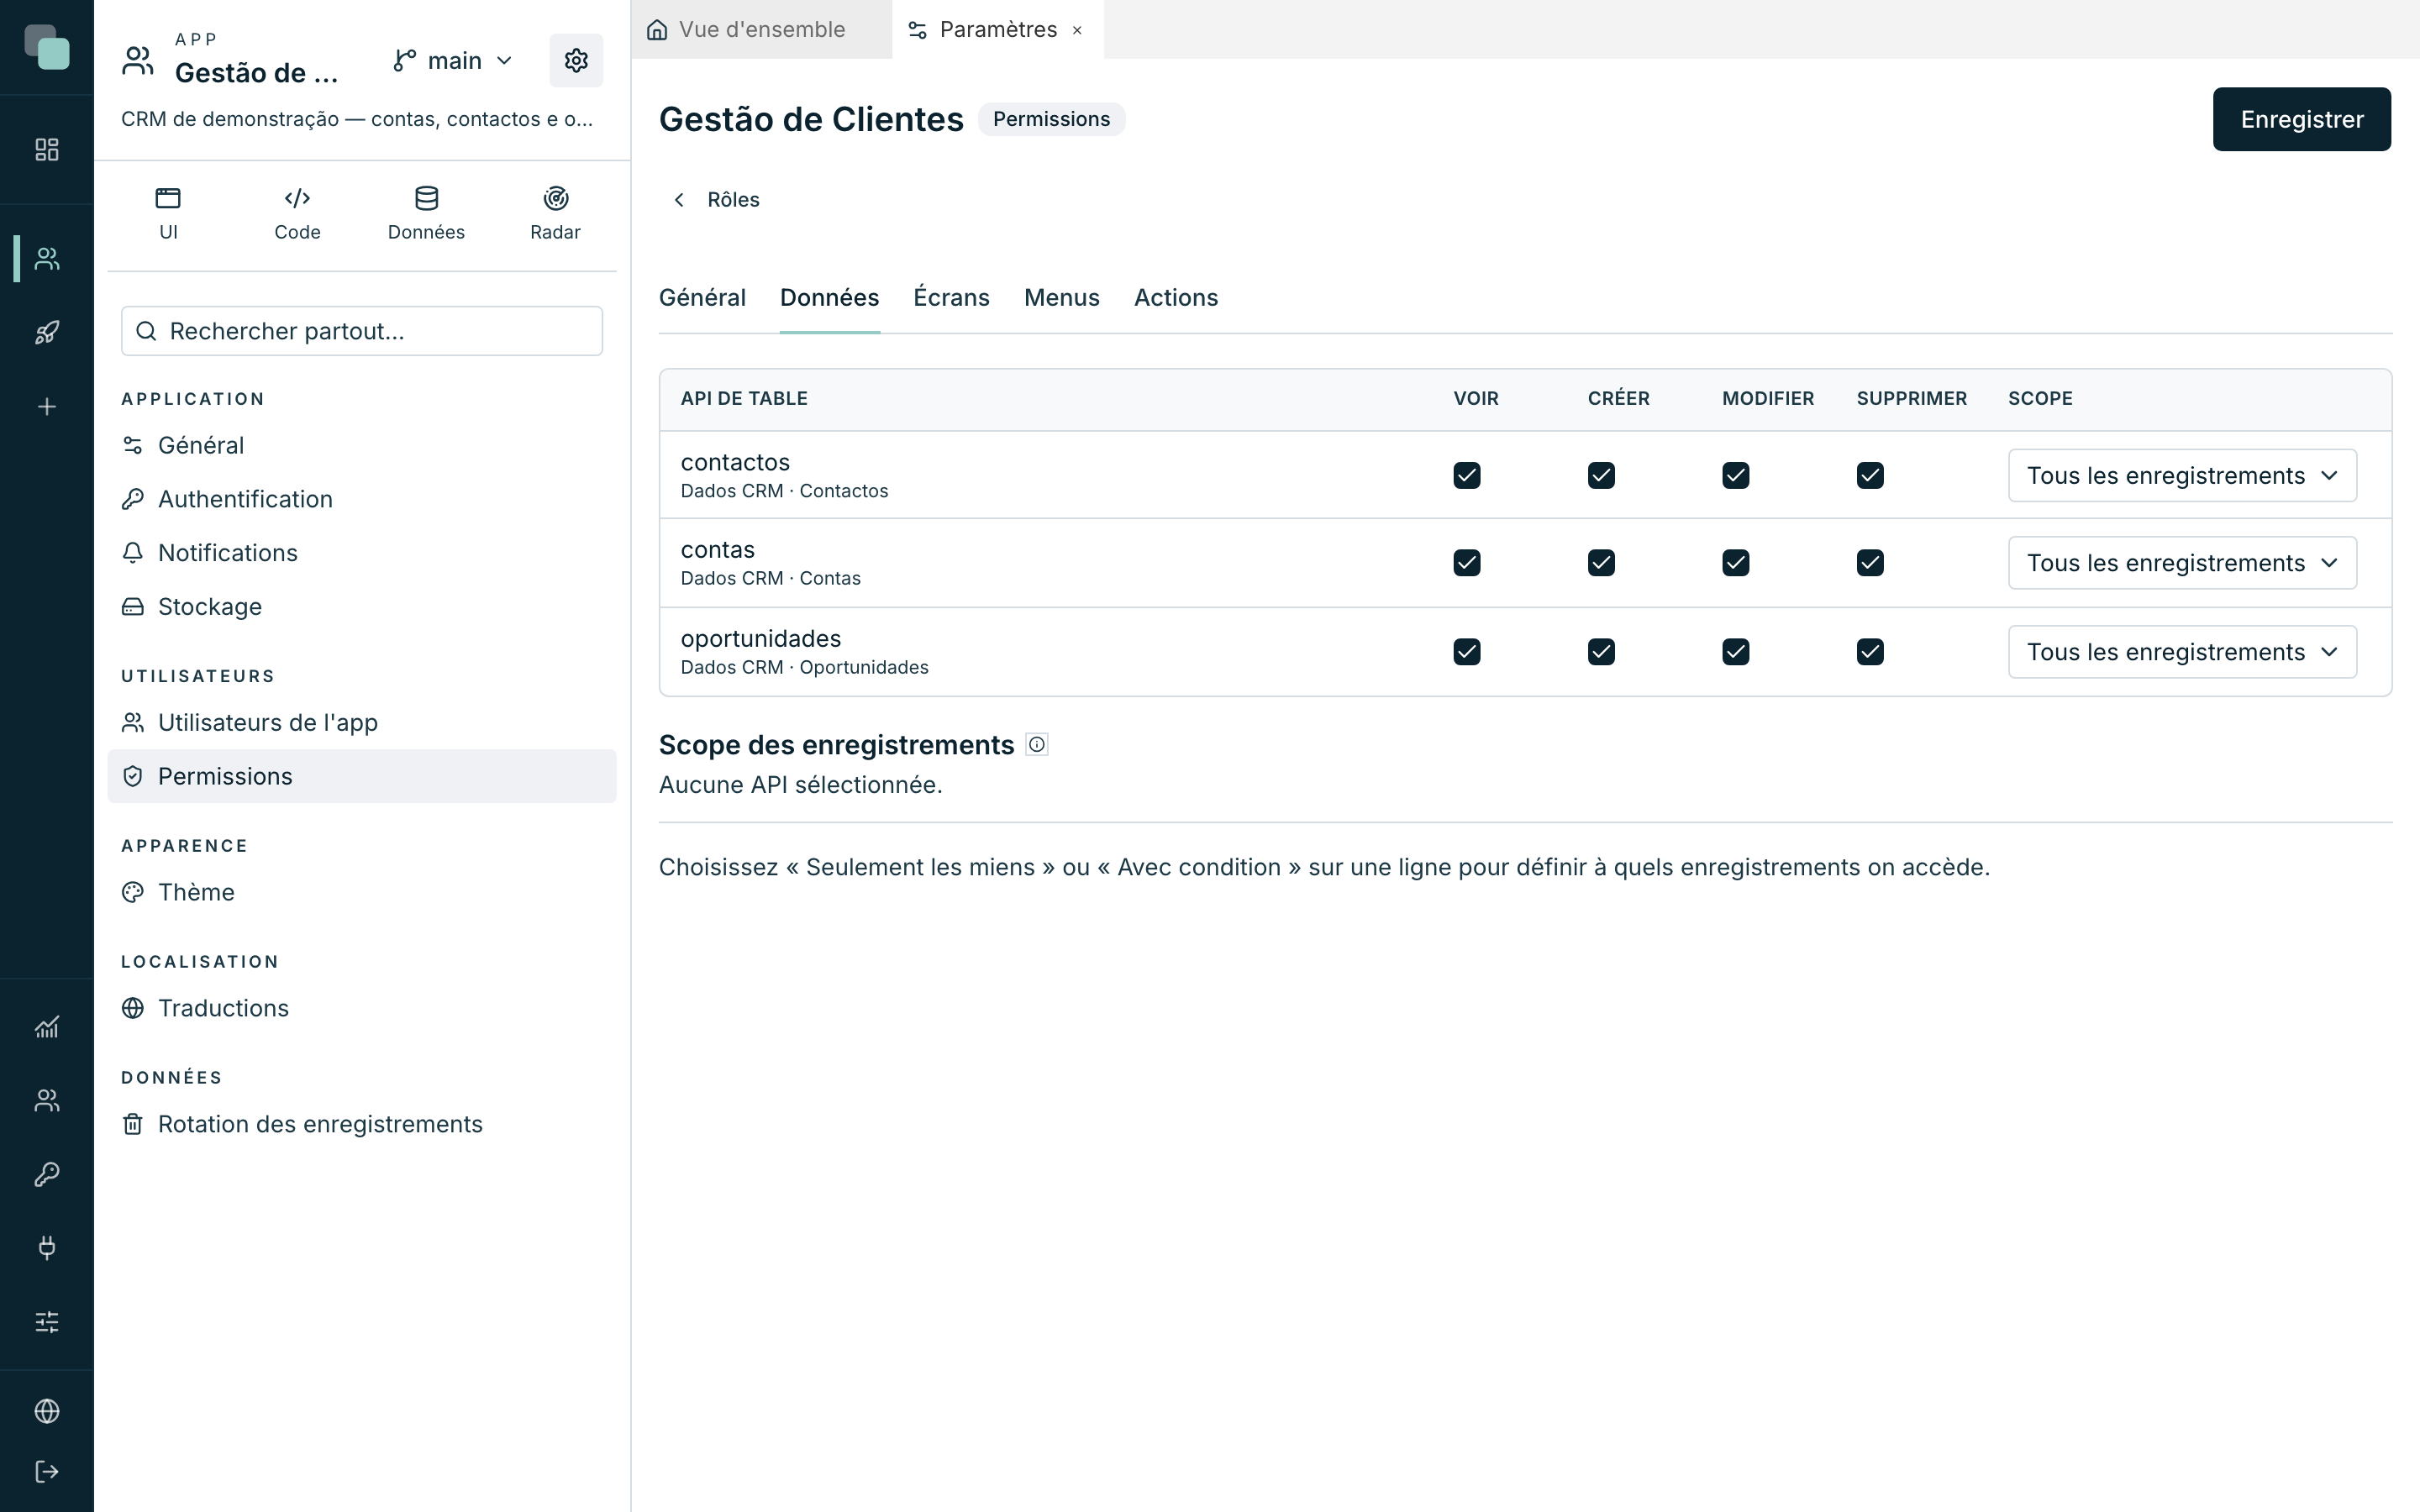
Task: Open scope dropdown for oportunidades
Action: 2182,652
